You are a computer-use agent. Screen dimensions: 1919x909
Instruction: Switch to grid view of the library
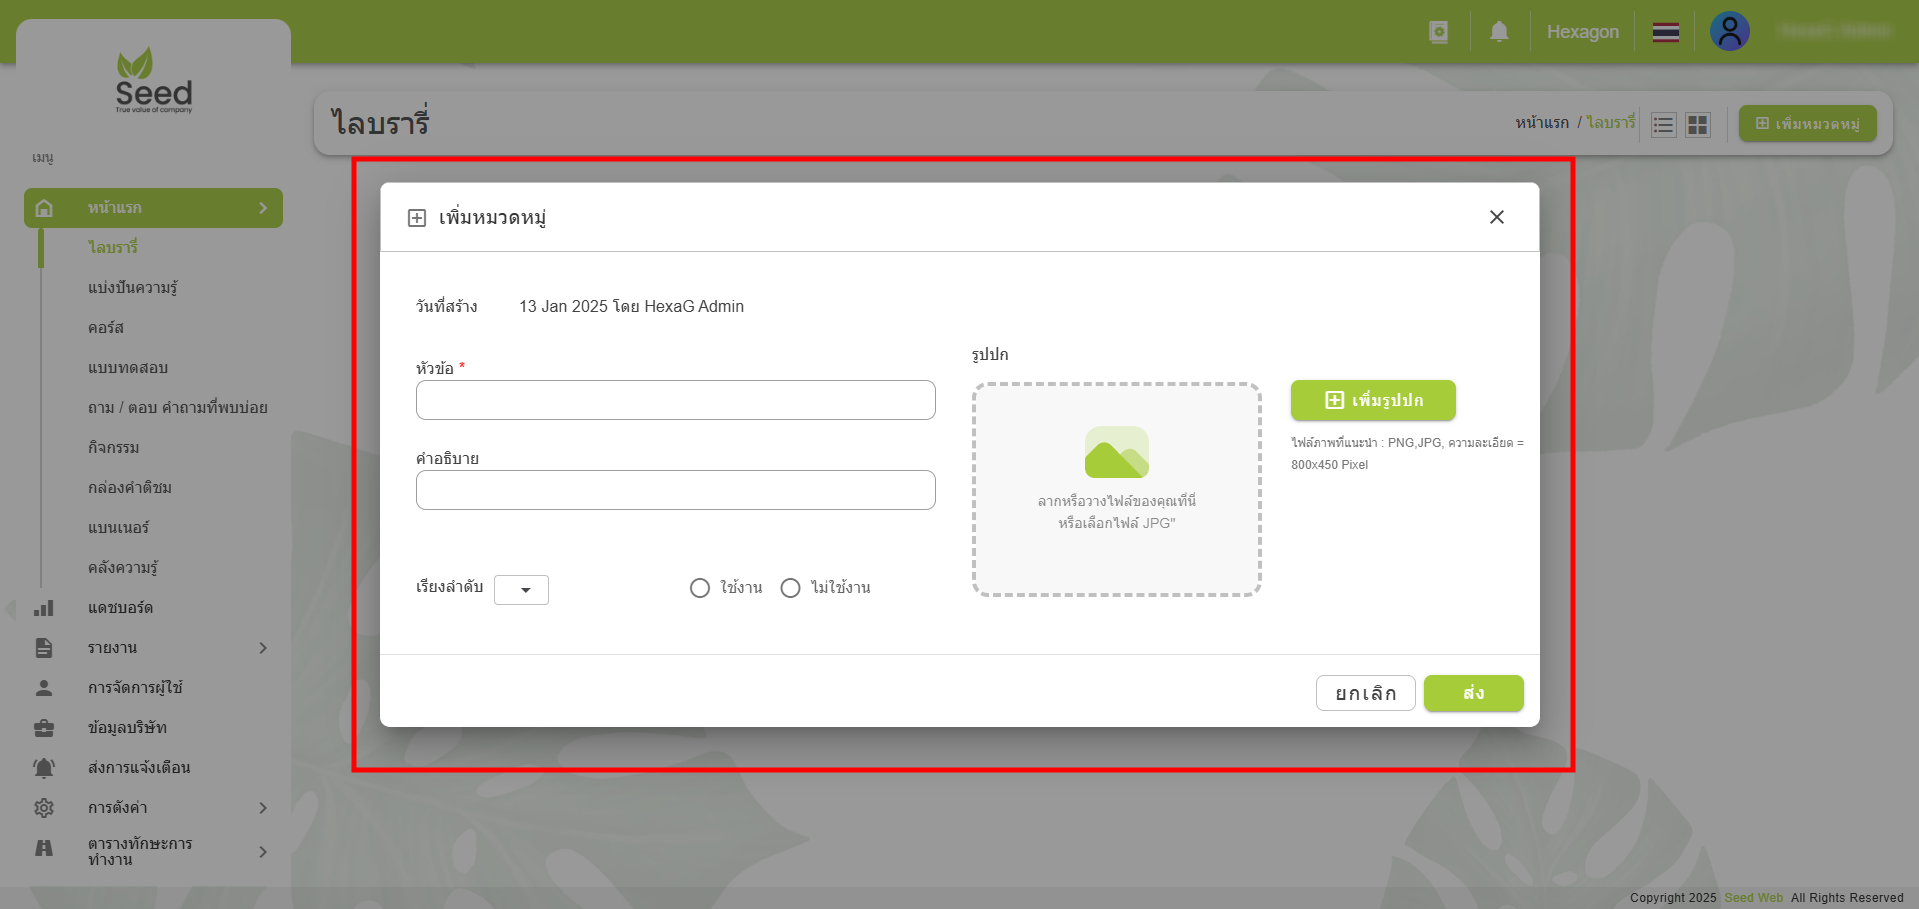pos(1697,124)
